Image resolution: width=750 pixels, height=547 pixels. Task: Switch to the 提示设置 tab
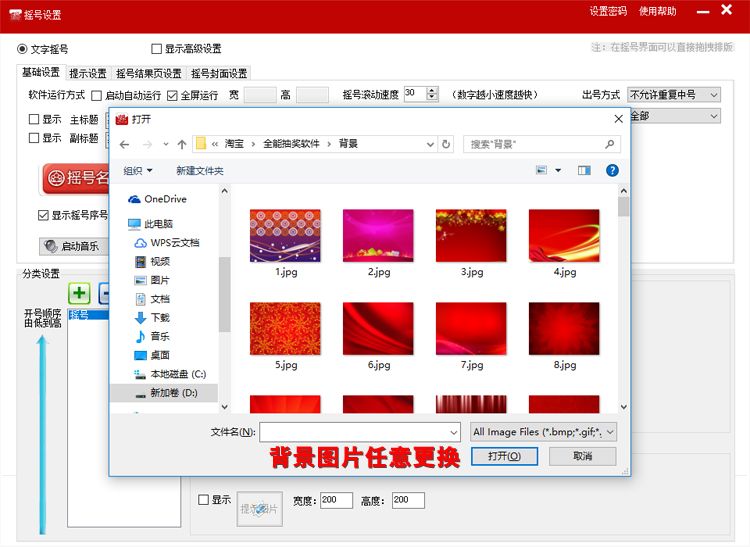coord(88,73)
